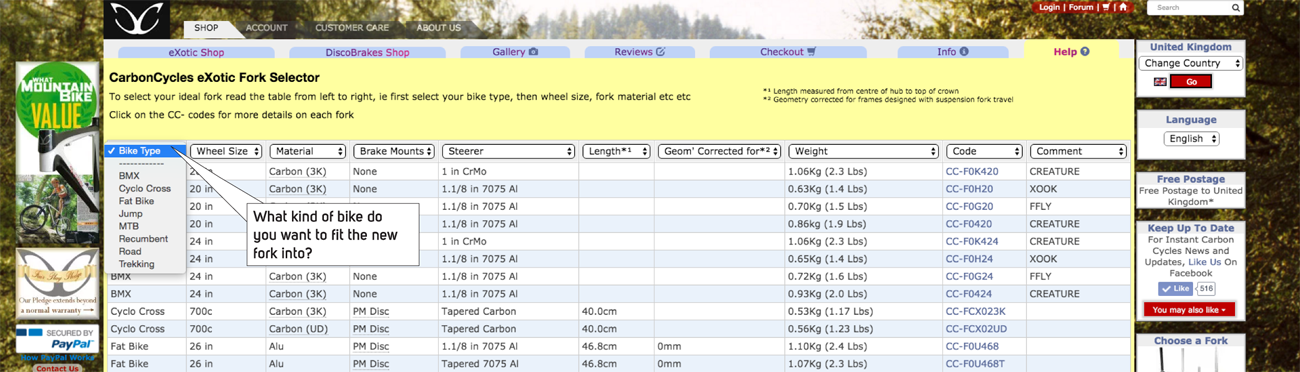Open fork code CC-F0H20
Viewport: 1300px width, 372px height.
click(969, 189)
